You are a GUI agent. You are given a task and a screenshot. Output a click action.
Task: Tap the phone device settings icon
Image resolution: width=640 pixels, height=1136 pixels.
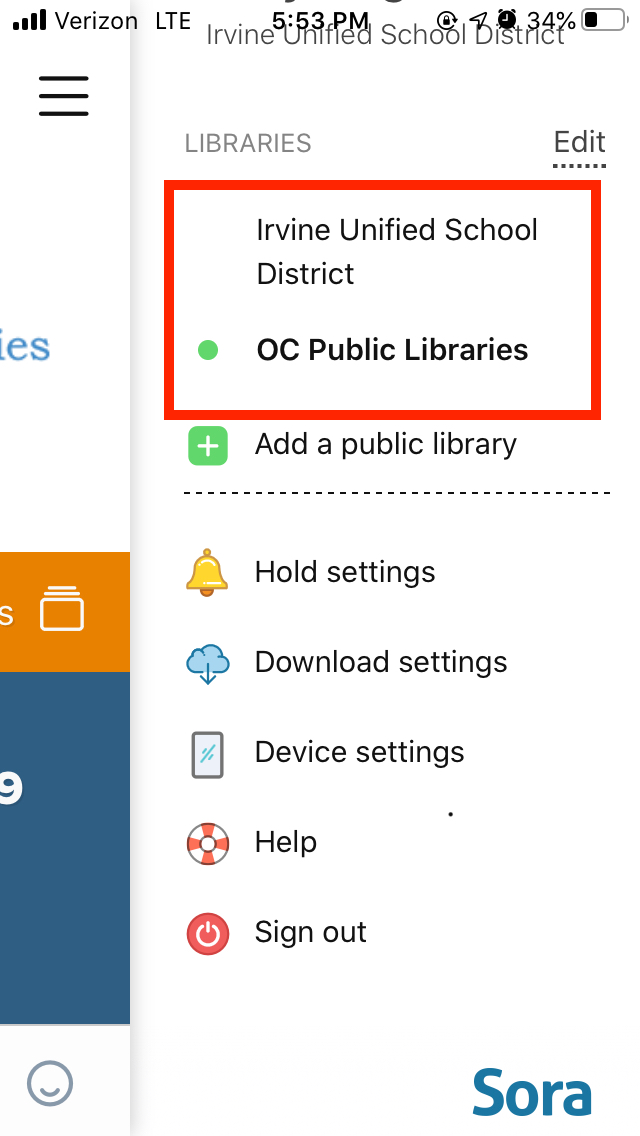pyautogui.click(x=207, y=755)
